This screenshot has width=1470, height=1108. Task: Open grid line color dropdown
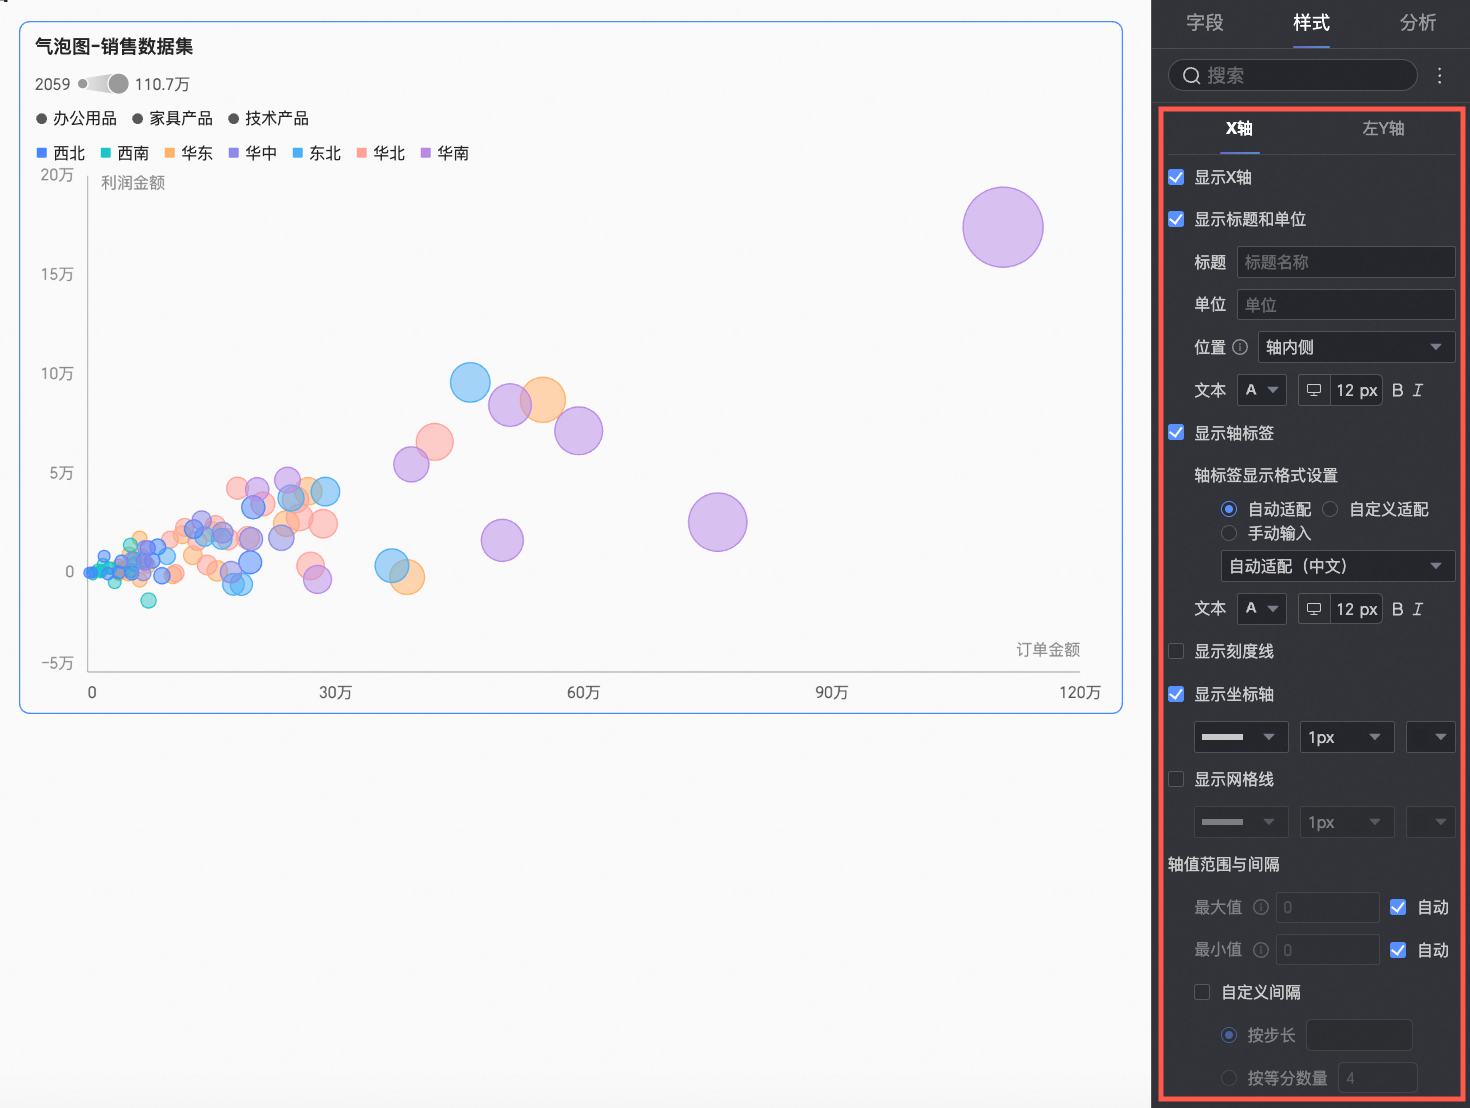[x=1430, y=822]
